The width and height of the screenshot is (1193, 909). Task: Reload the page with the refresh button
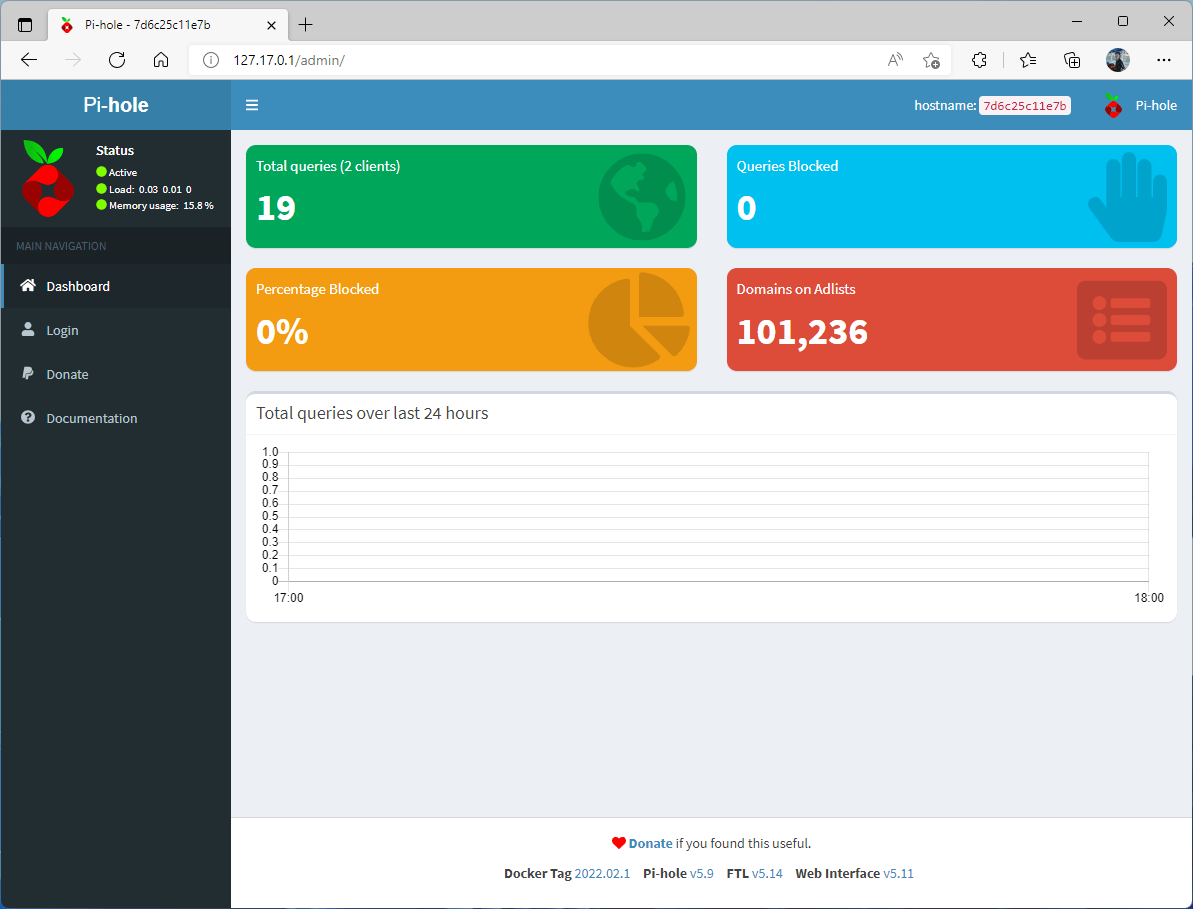coord(116,60)
